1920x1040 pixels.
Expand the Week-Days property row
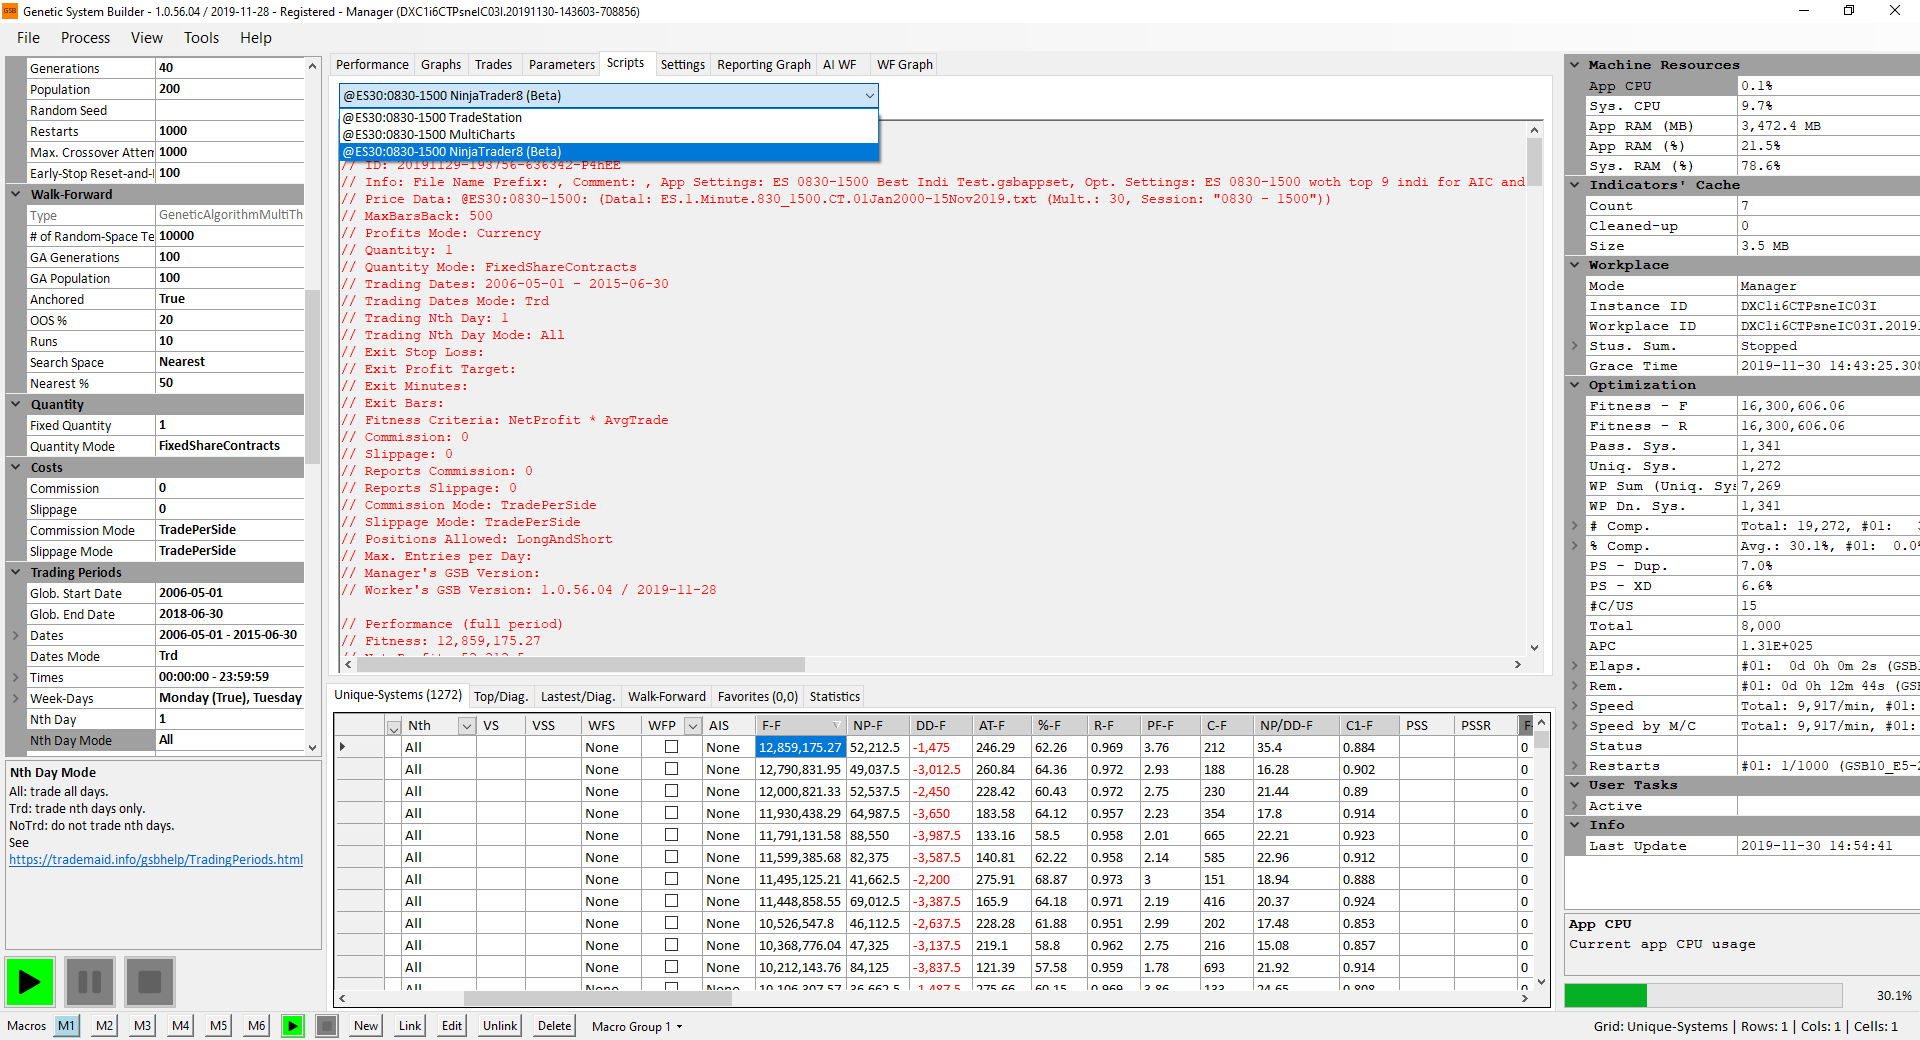coord(16,698)
